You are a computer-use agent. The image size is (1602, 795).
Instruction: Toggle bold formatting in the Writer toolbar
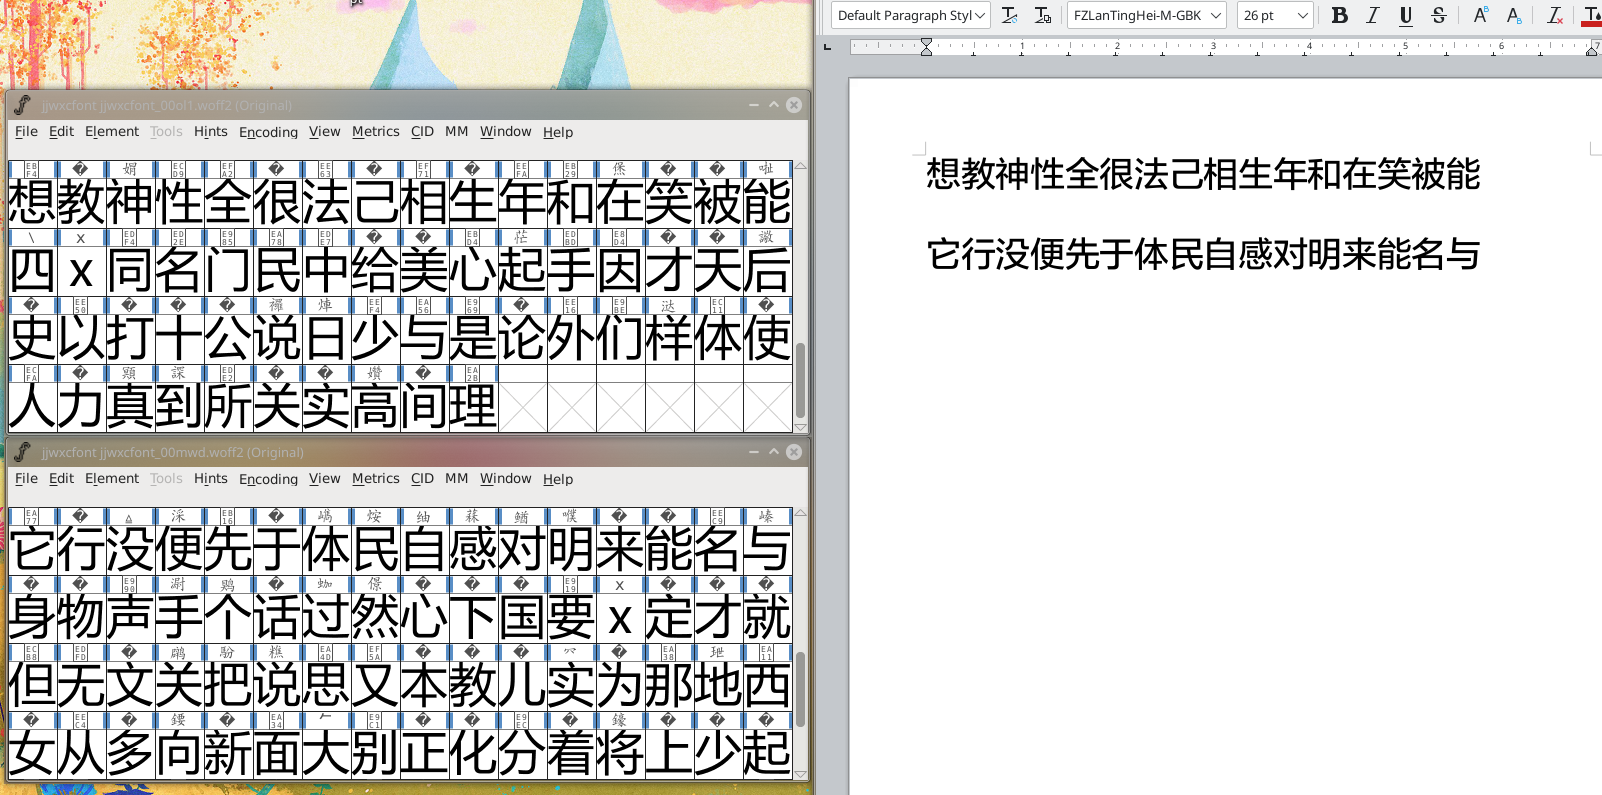click(x=1339, y=15)
